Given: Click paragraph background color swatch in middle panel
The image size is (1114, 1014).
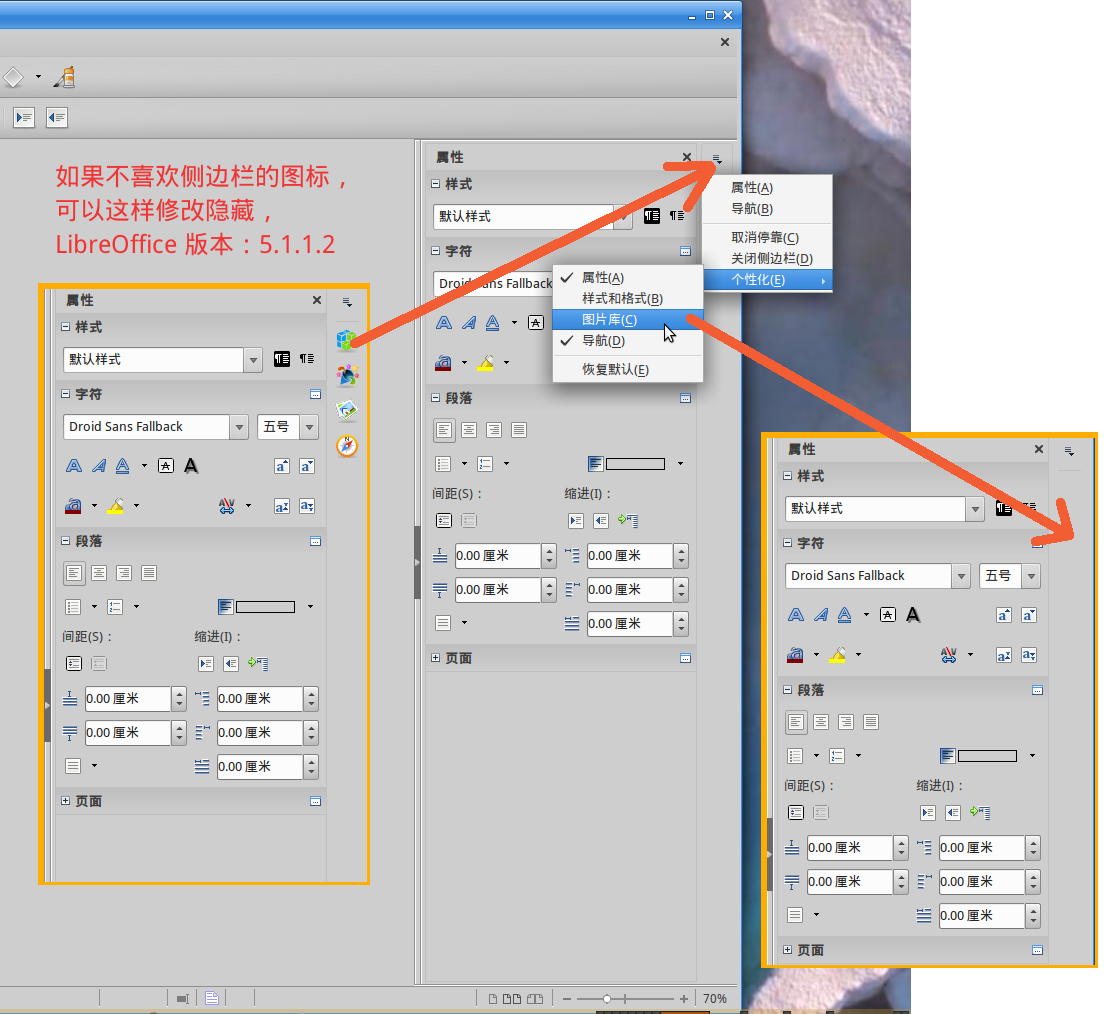Looking at the screenshot, I should pyautogui.click(x=627, y=464).
